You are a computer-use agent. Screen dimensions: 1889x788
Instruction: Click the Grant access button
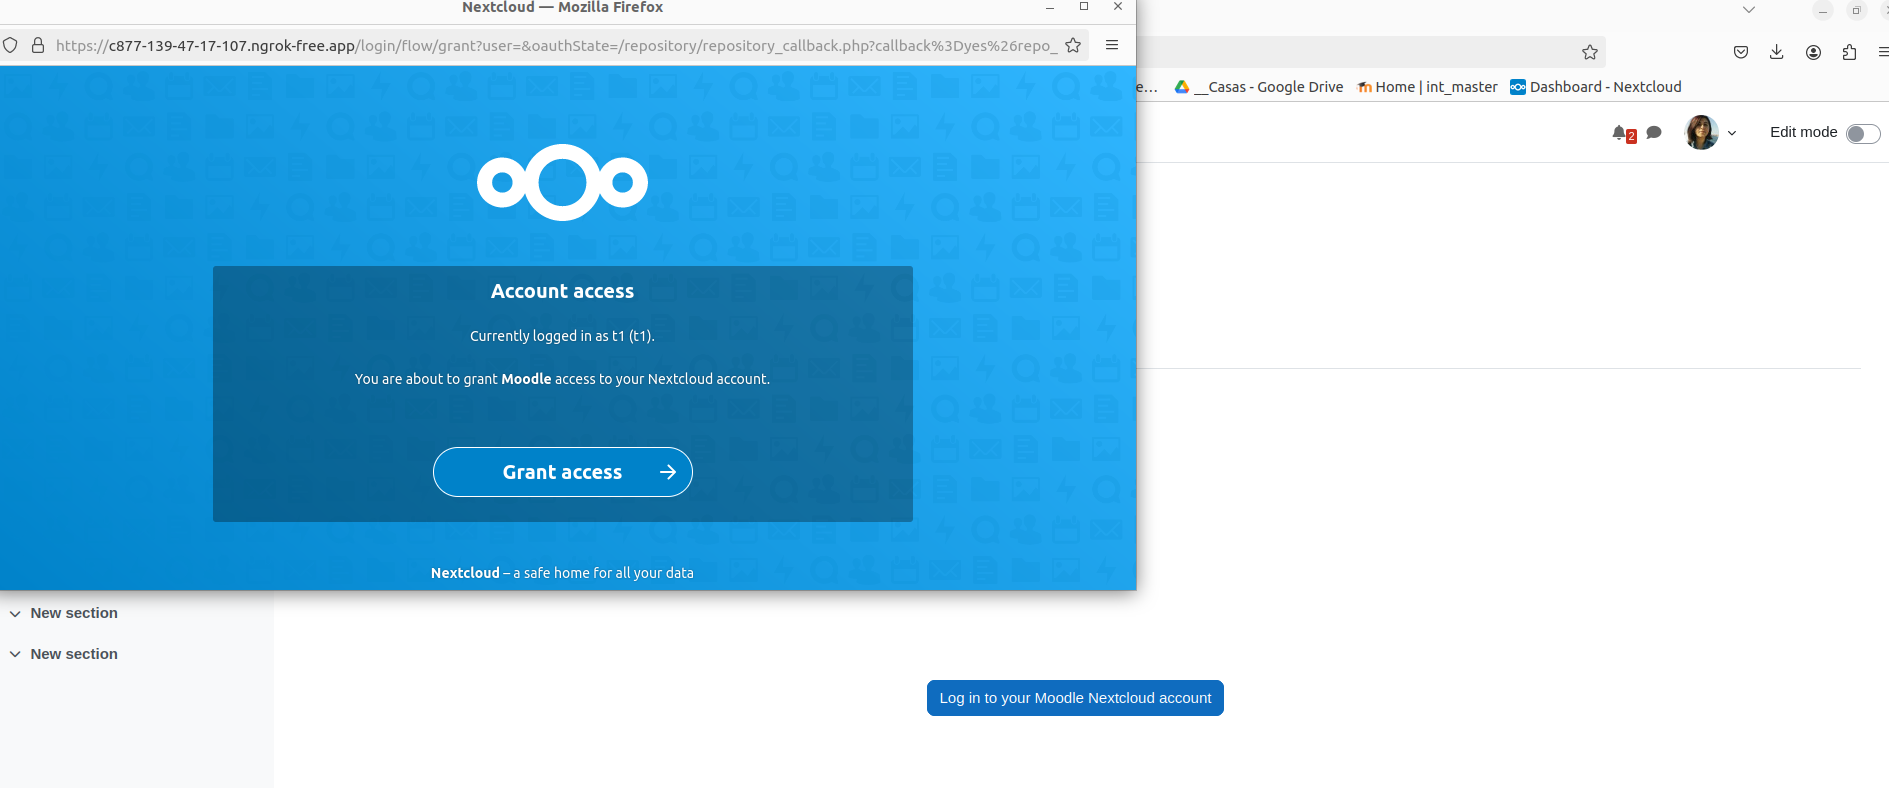coord(562,472)
